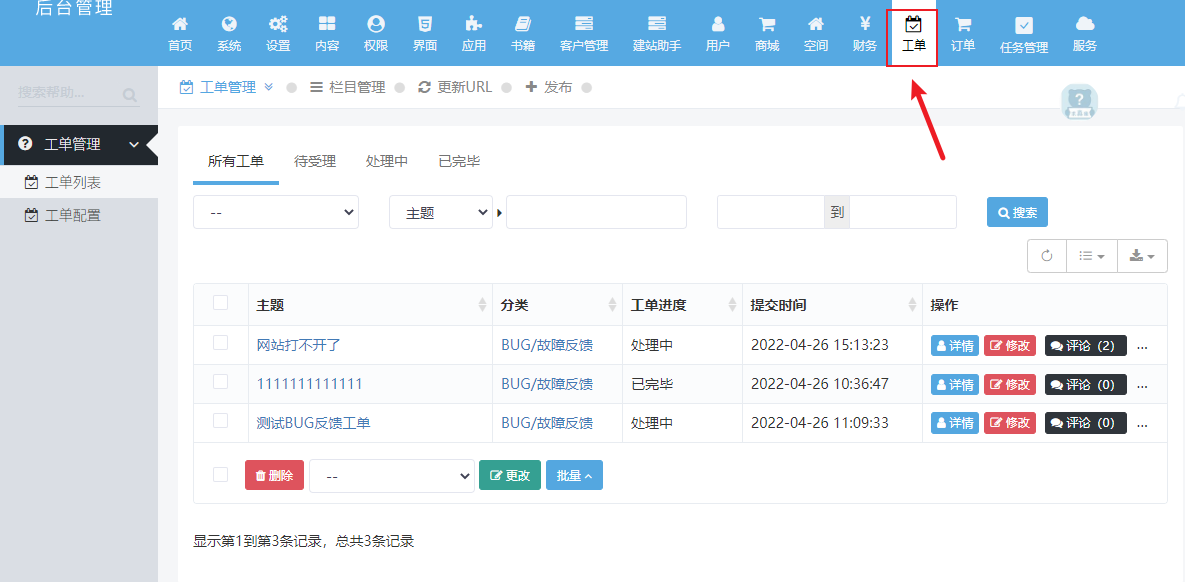Click the green 更改 button

tap(510, 475)
